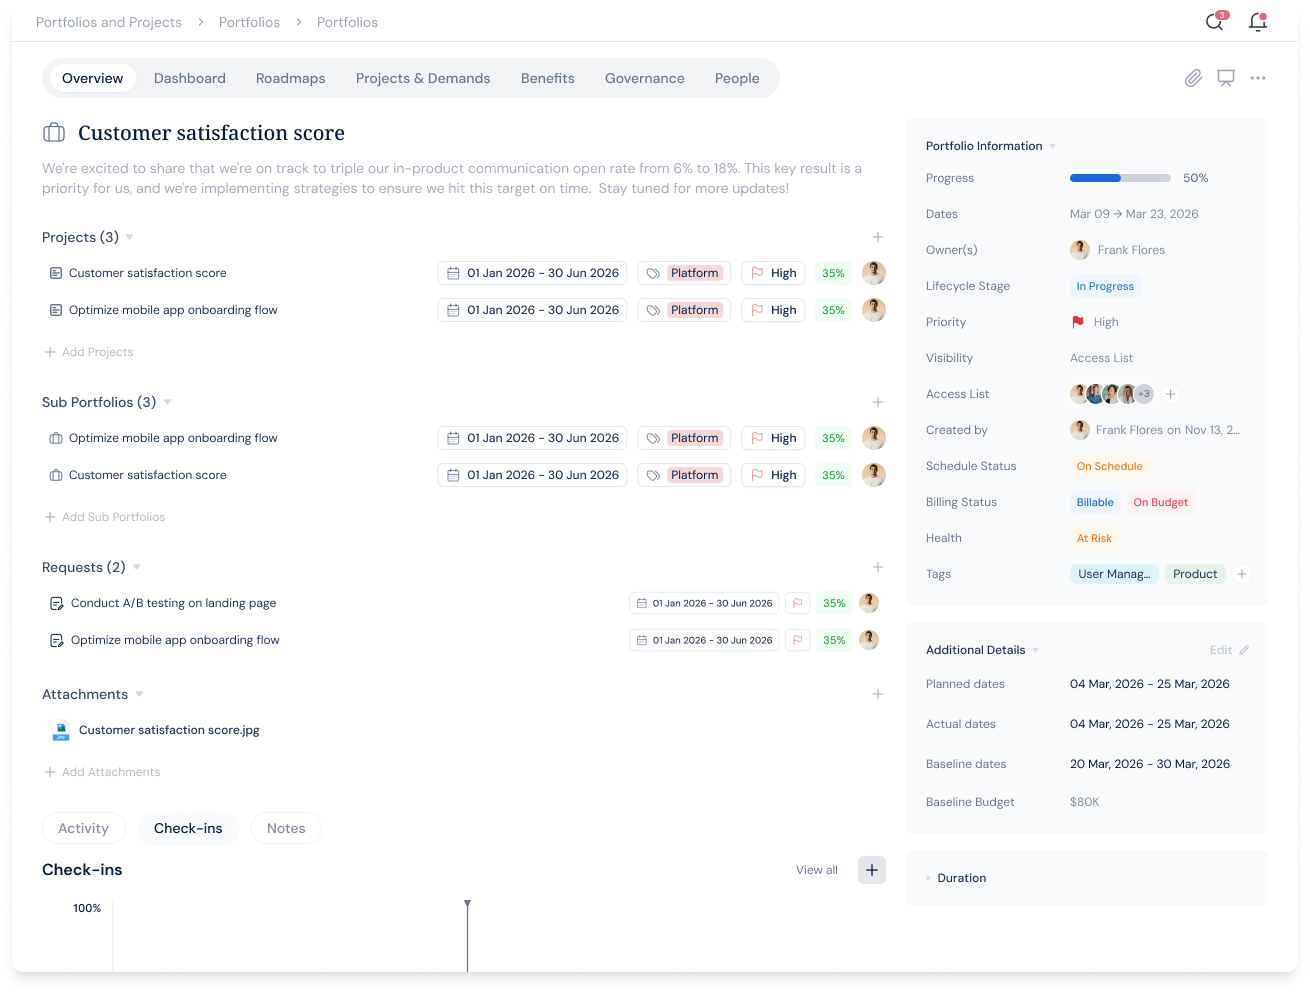Open In Progress lifecycle stage dropdown
Viewport: 1310px width, 994px height.
pos(1105,286)
